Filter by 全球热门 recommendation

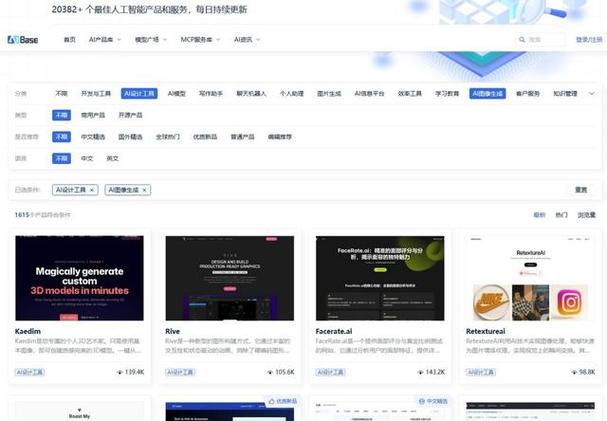point(168,137)
